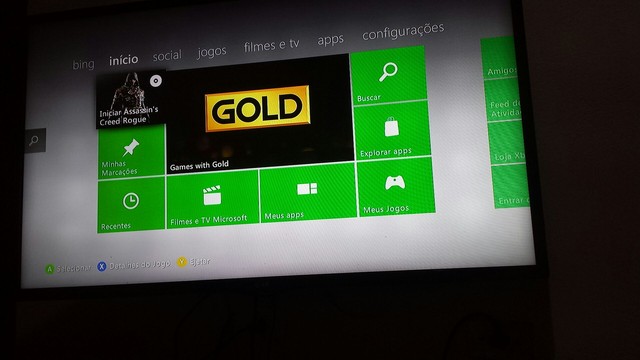This screenshot has height=360, width=640.
Task: Open Meus Jogos controller tile
Action: 396,187
